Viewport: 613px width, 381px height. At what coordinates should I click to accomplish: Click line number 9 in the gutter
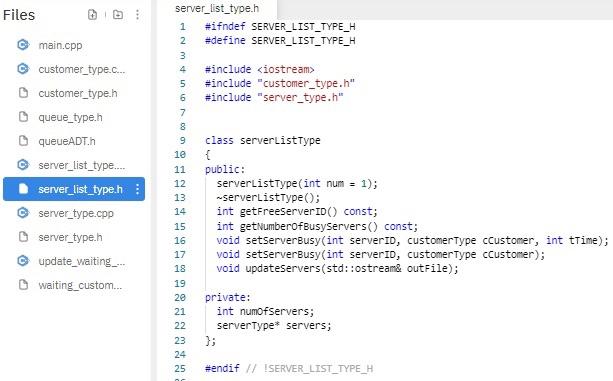183,140
